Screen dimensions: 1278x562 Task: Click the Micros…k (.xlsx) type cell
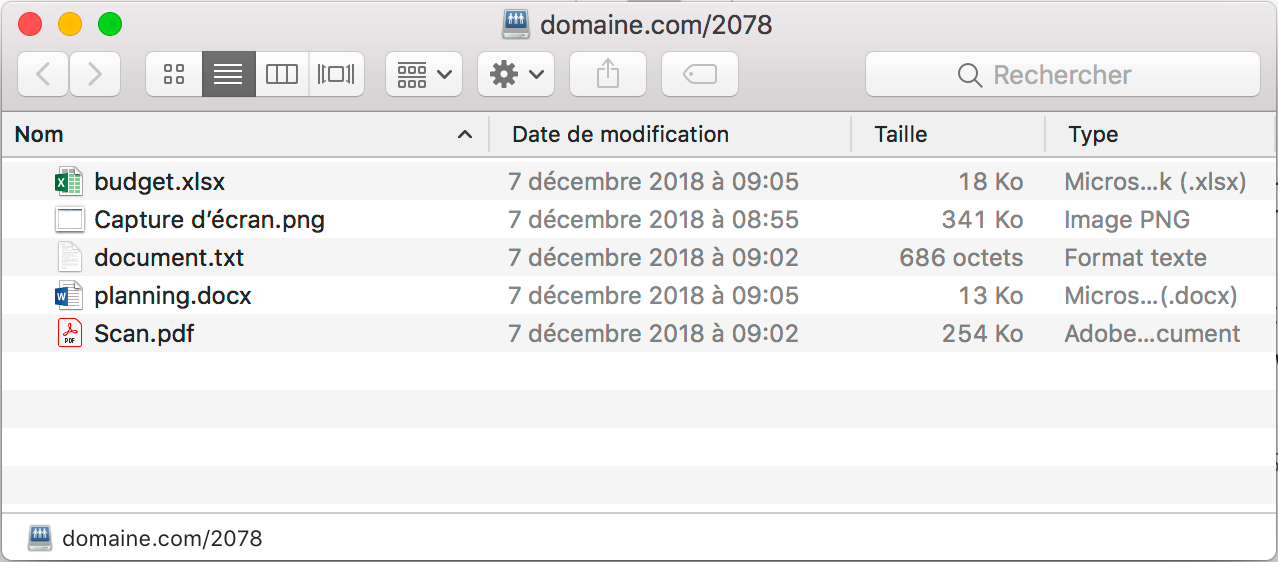(x=1155, y=182)
